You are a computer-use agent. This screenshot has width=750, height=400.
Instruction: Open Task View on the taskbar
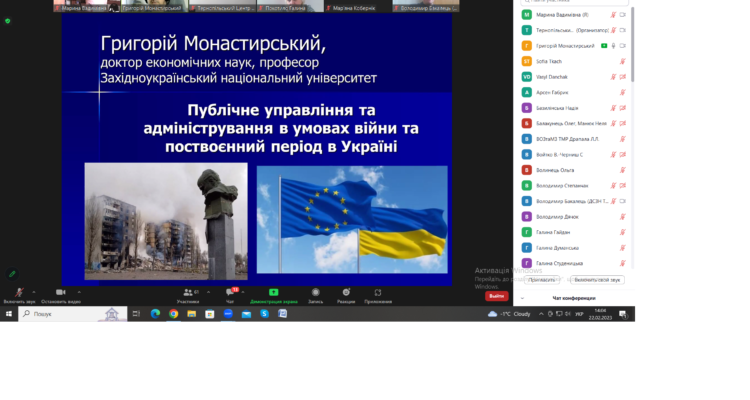click(136, 314)
